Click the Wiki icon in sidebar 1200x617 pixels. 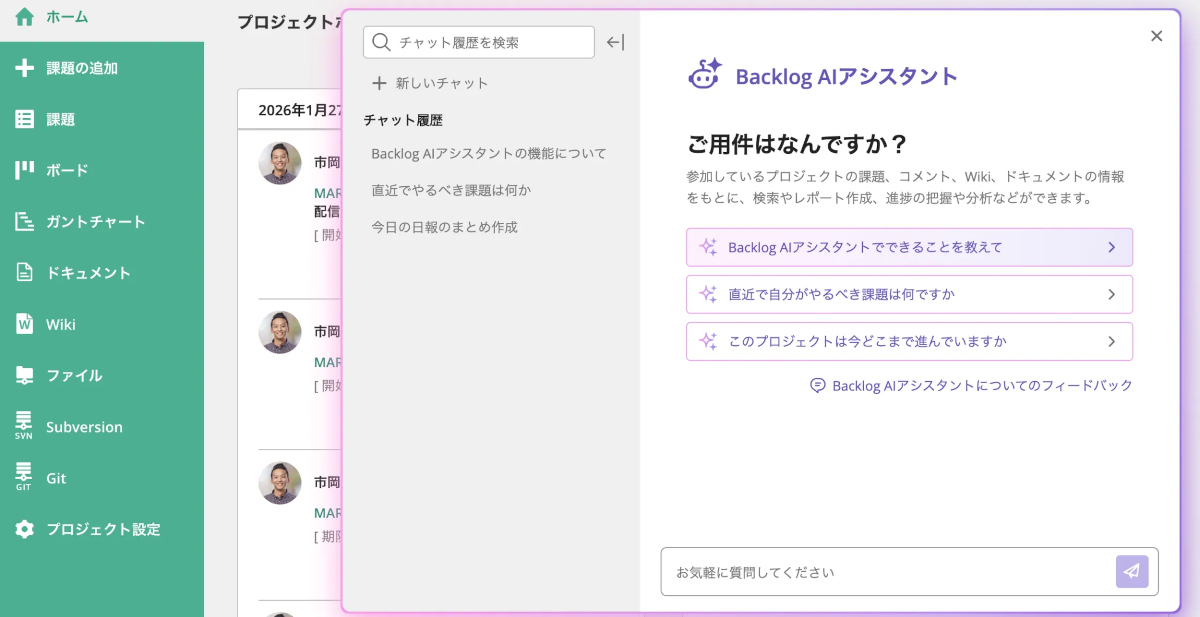click(24, 324)
